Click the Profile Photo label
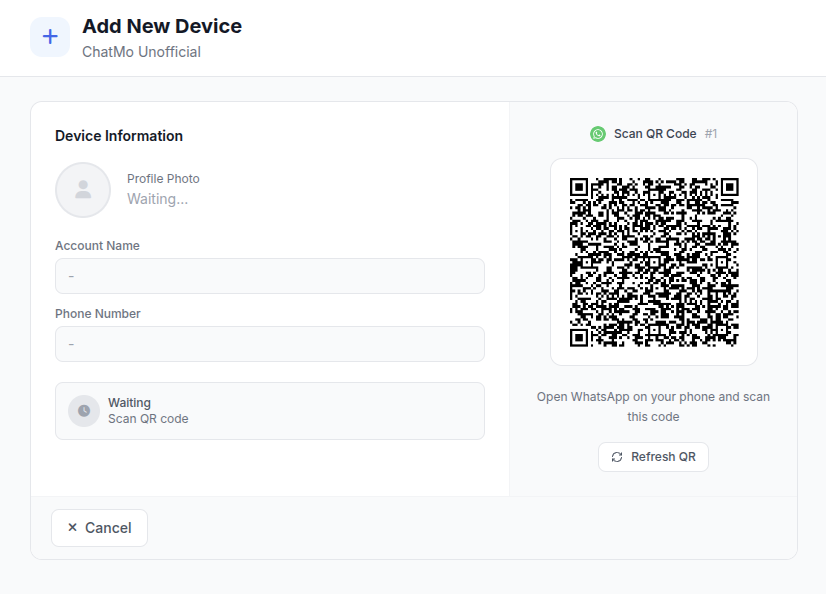The height and width of the screenshot is (594, 826). pyautogui.click(x=163, y=179)
